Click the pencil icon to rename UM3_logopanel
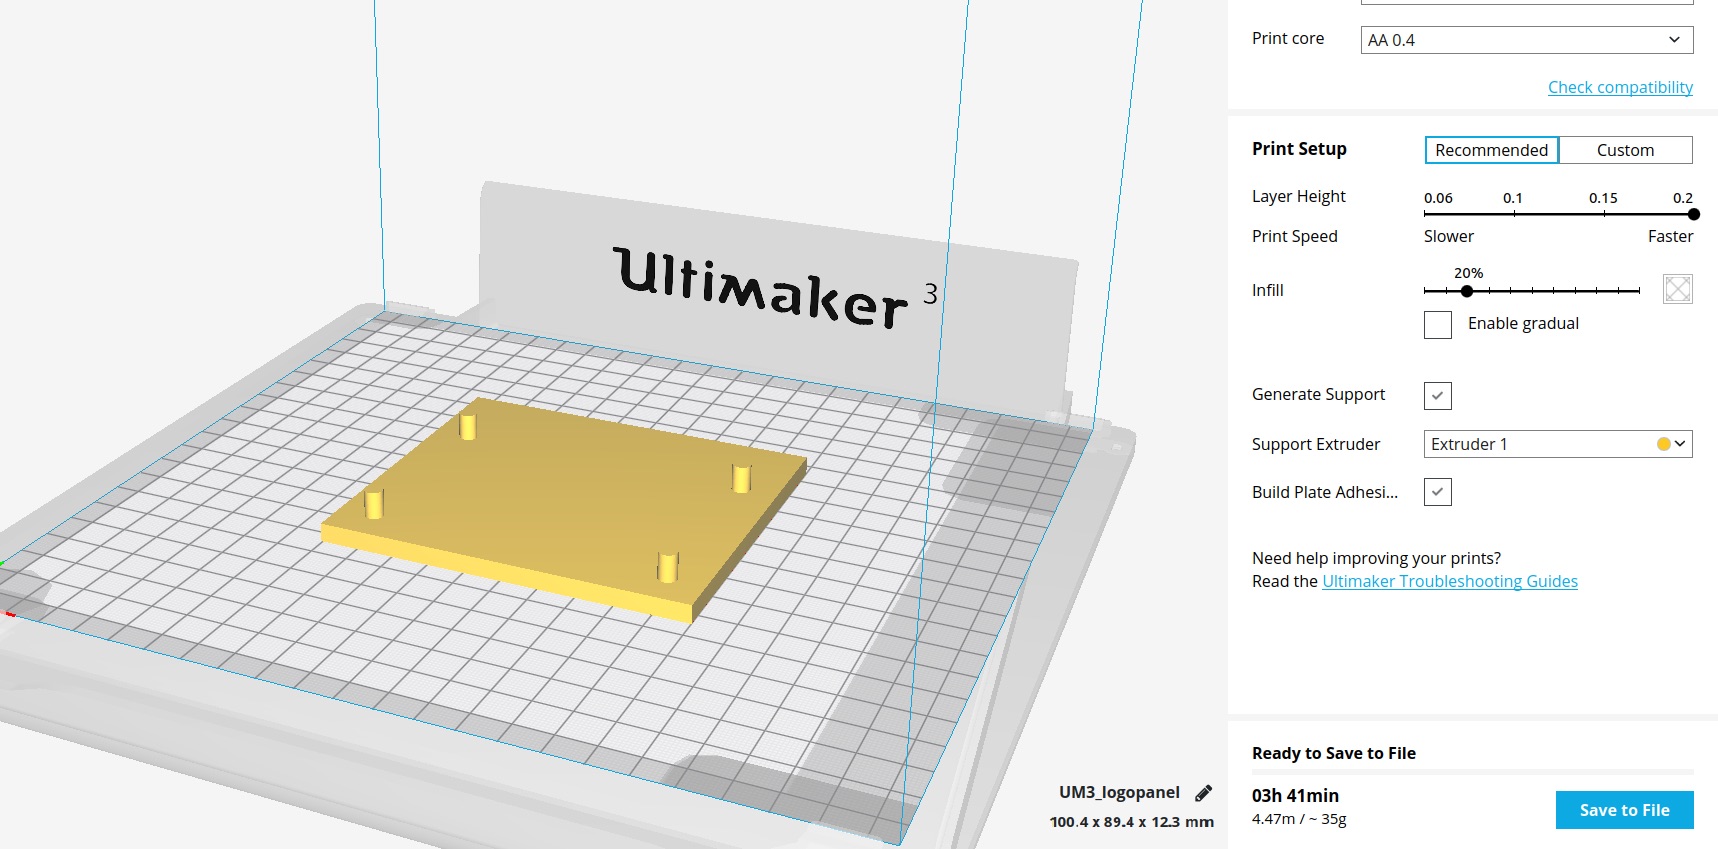Image resolution: width=1718 pixels, height=849 pixels. point(1204,793)
